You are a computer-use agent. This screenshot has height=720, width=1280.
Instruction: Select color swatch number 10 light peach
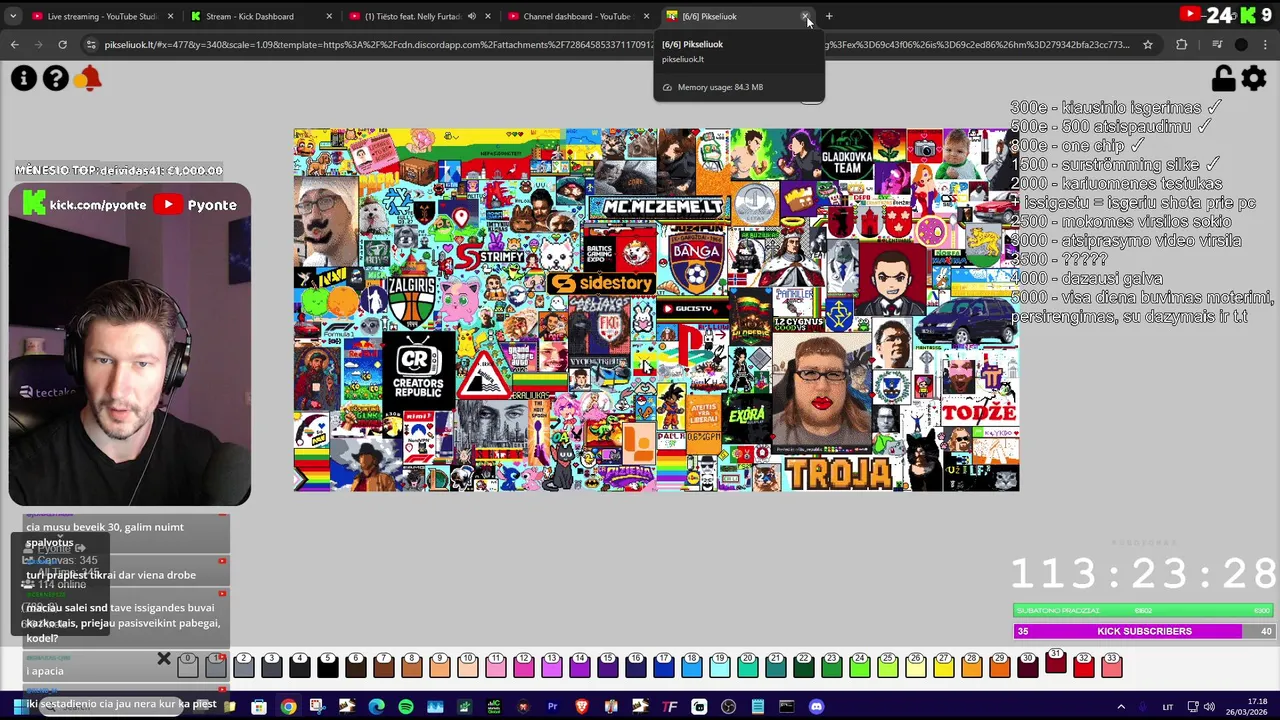[468, 665]
